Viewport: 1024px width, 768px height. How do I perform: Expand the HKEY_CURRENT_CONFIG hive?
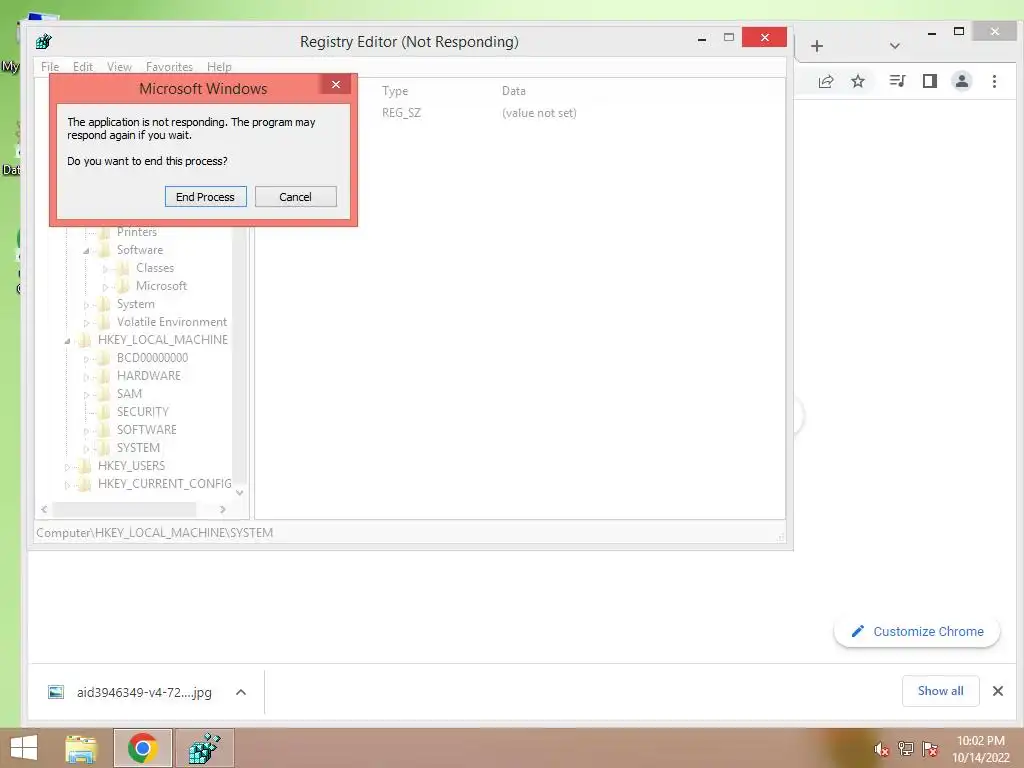pyautogui.click(x=67, y=485)
